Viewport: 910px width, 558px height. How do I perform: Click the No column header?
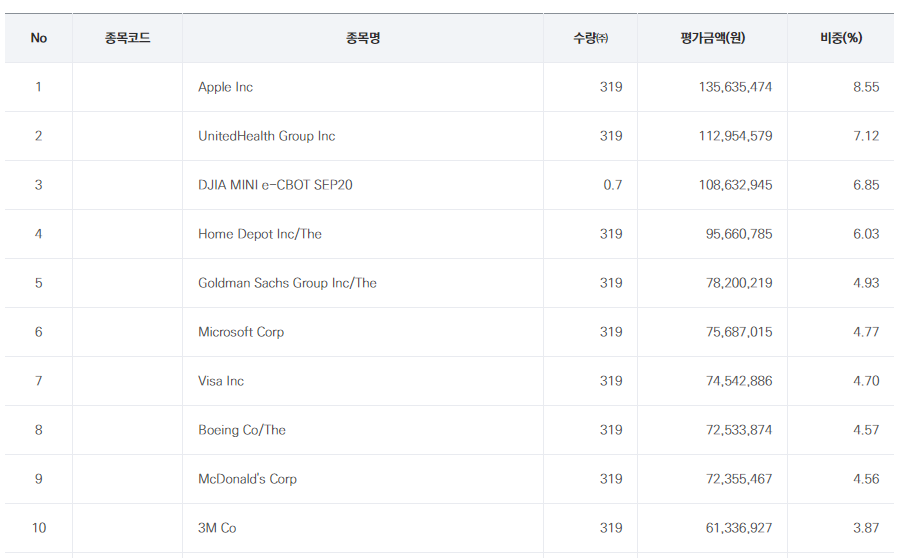[x=38, y=38]
